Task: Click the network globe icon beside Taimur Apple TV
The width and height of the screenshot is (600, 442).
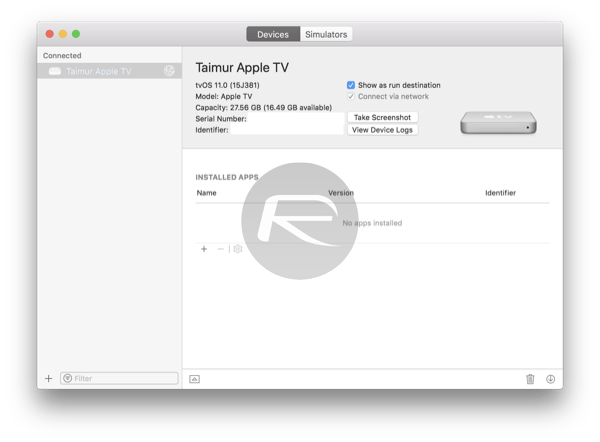Action: pos(169,71)
